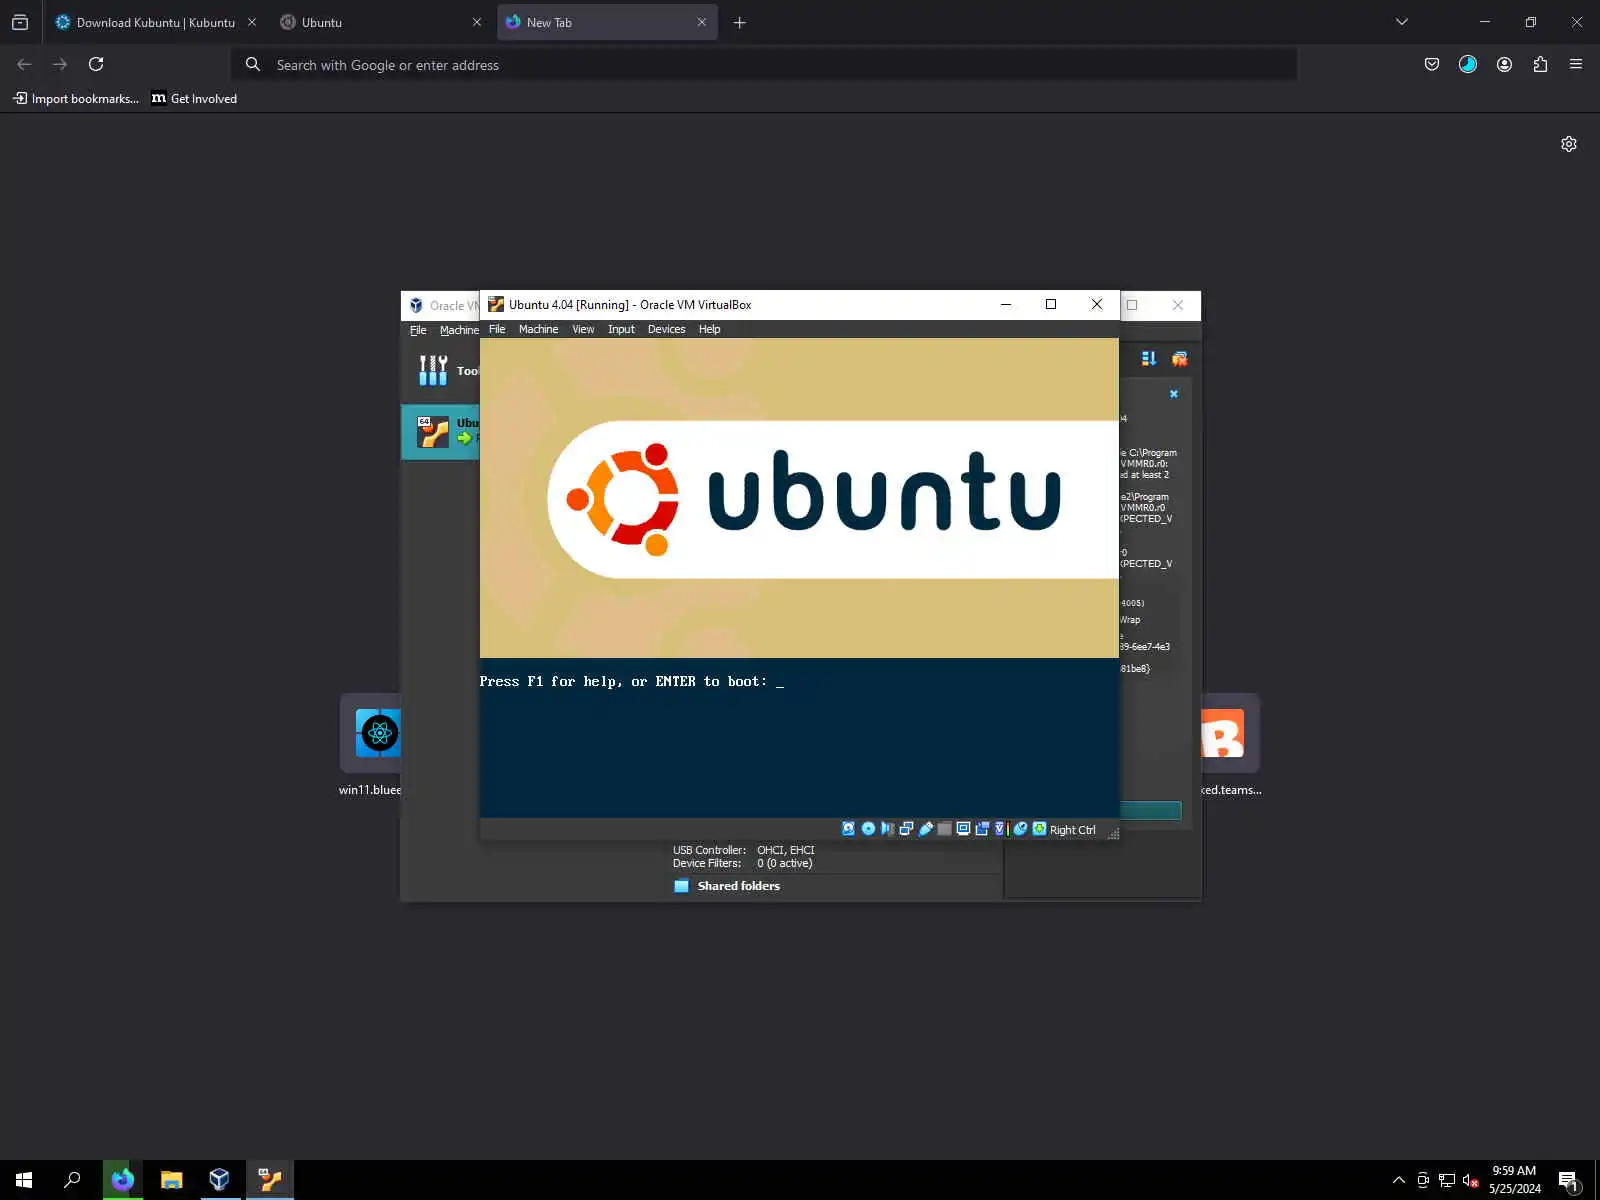Open Windows taskbar search
This screenshot has width=1600, height=1200.
(x=72, y=1180)
